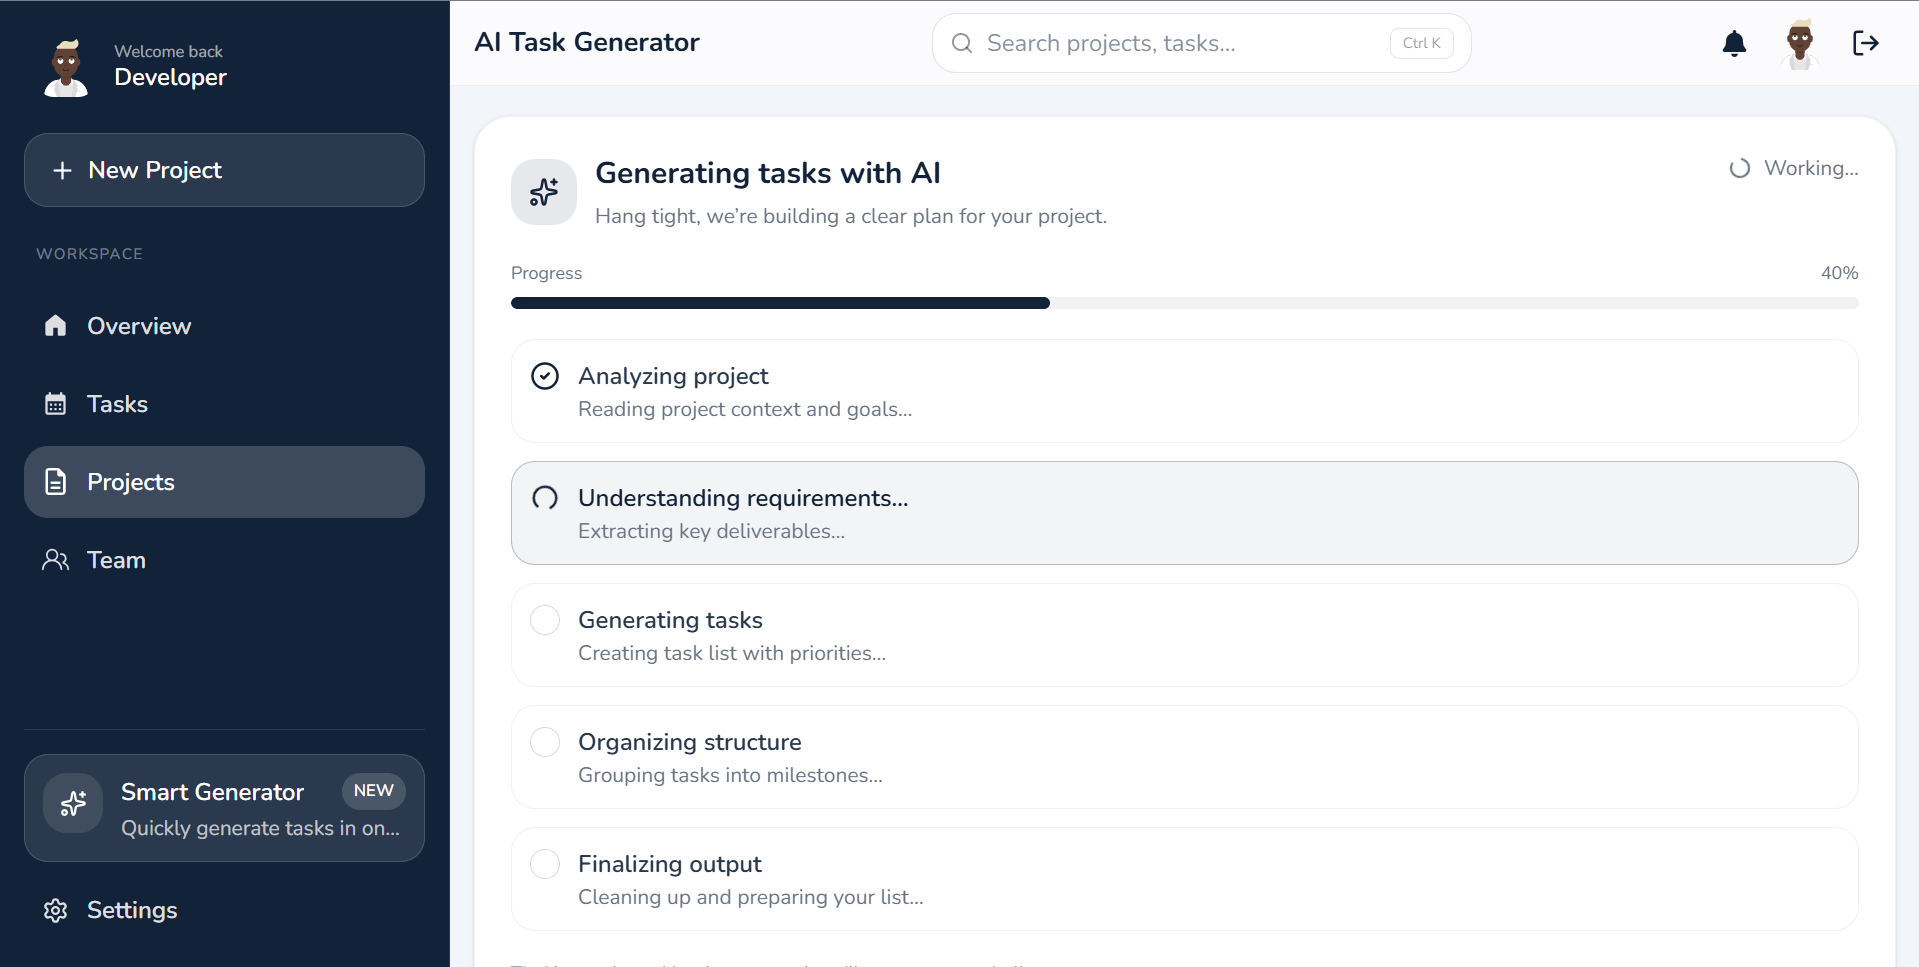Open Settings from the sidebar
Screen dimensions: 1919x967
(224, 910)
